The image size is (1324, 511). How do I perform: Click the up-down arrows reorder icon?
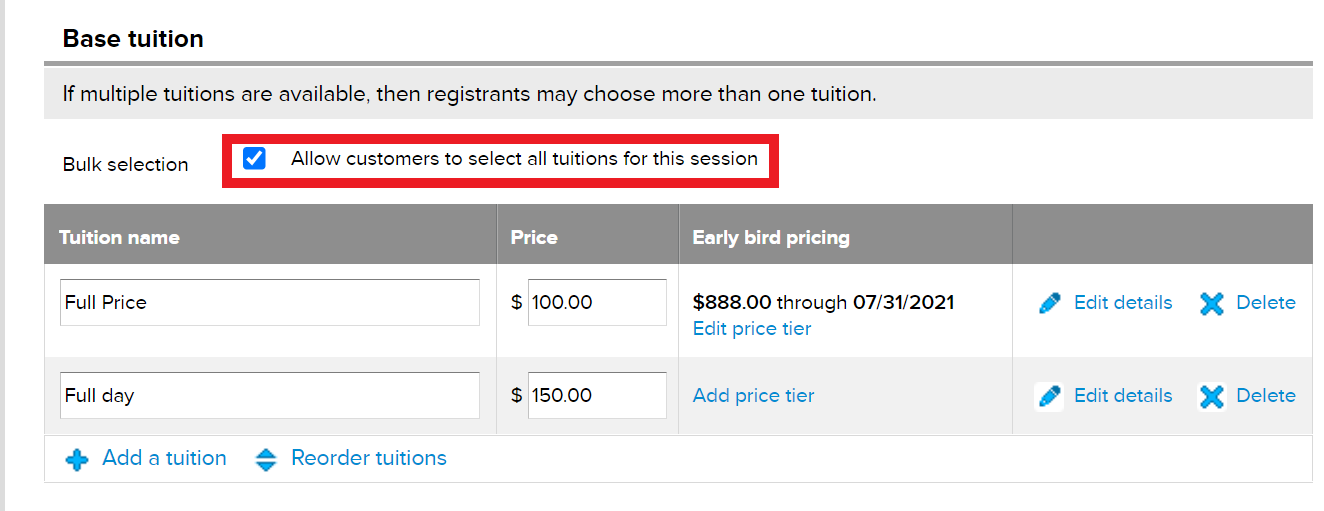266,460
